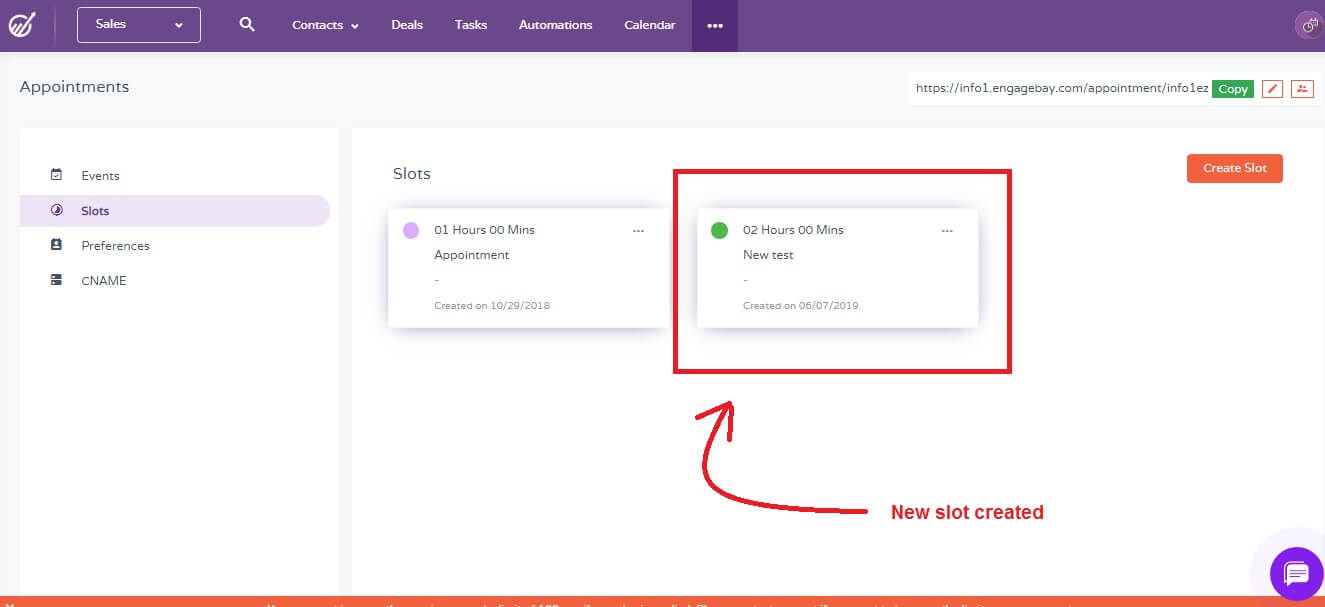Open the search magnifier icon
1325x607 pixels.
click(x=247, y=25)
